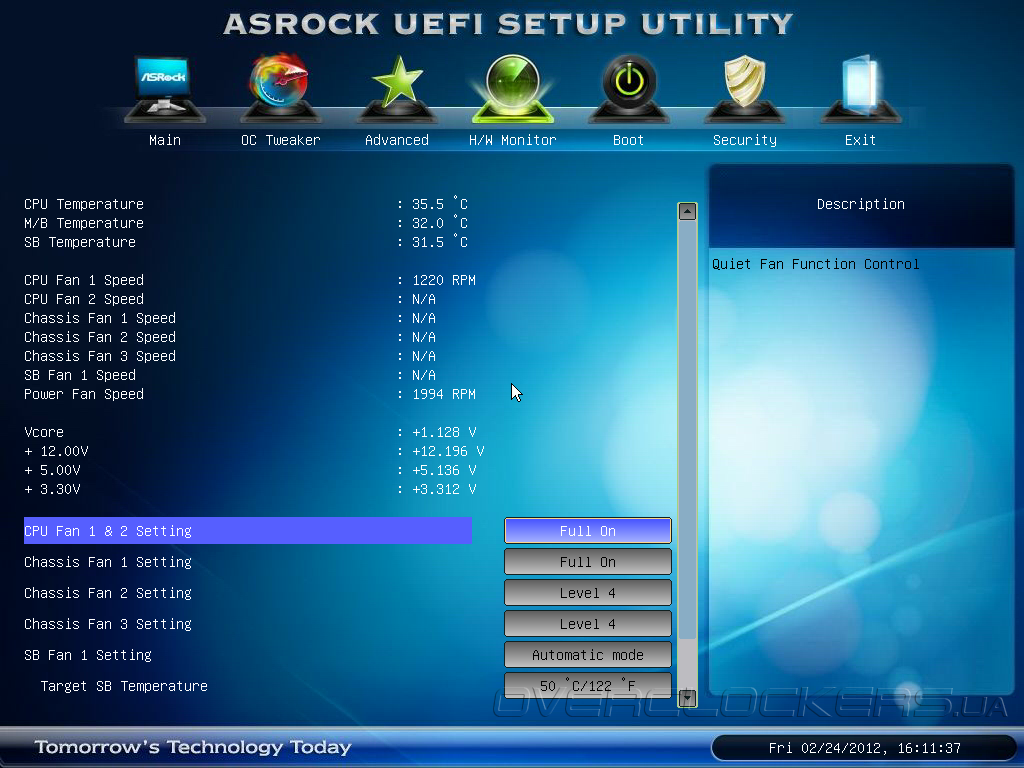Click the SB Fan 1 Speed label
The width and height of the screenshot is (1024, 768).
(80, 375)
